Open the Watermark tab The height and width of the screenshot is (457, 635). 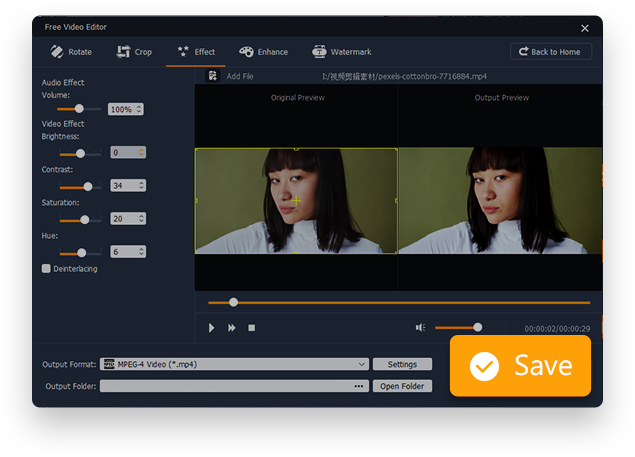pos(341,52)
